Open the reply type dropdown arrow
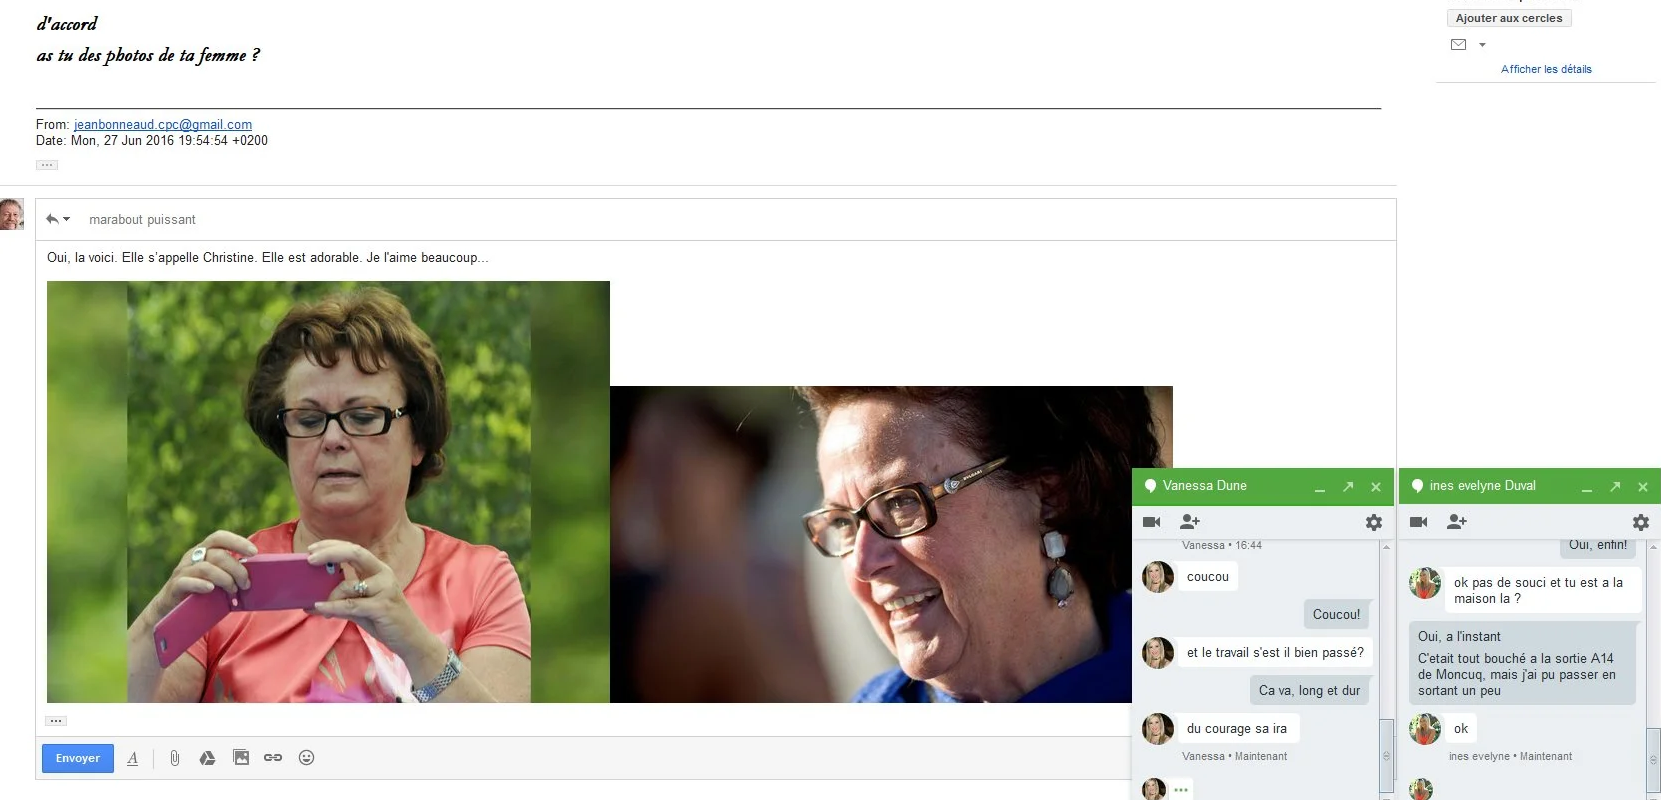This screenshot has width=1661, height=800. [67, 219]
